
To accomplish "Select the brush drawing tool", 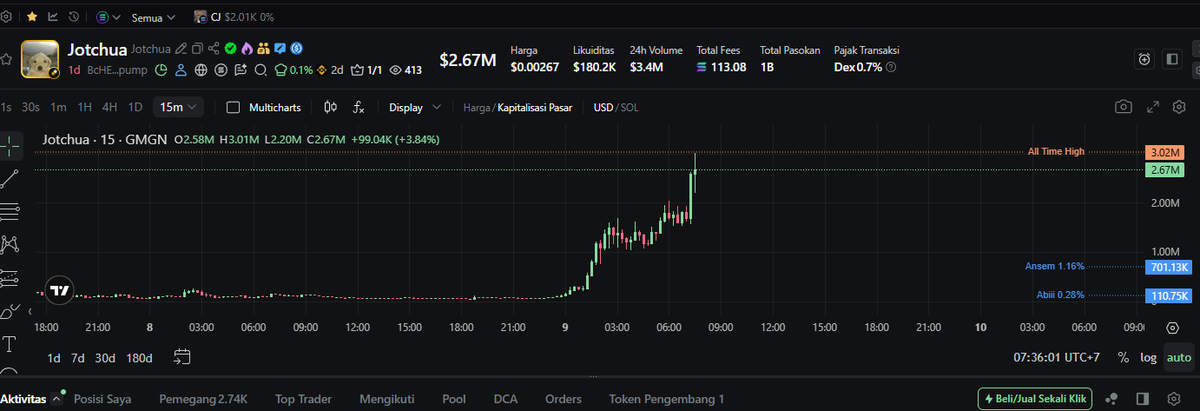I will pyautogui.click(x=10, y=310).
